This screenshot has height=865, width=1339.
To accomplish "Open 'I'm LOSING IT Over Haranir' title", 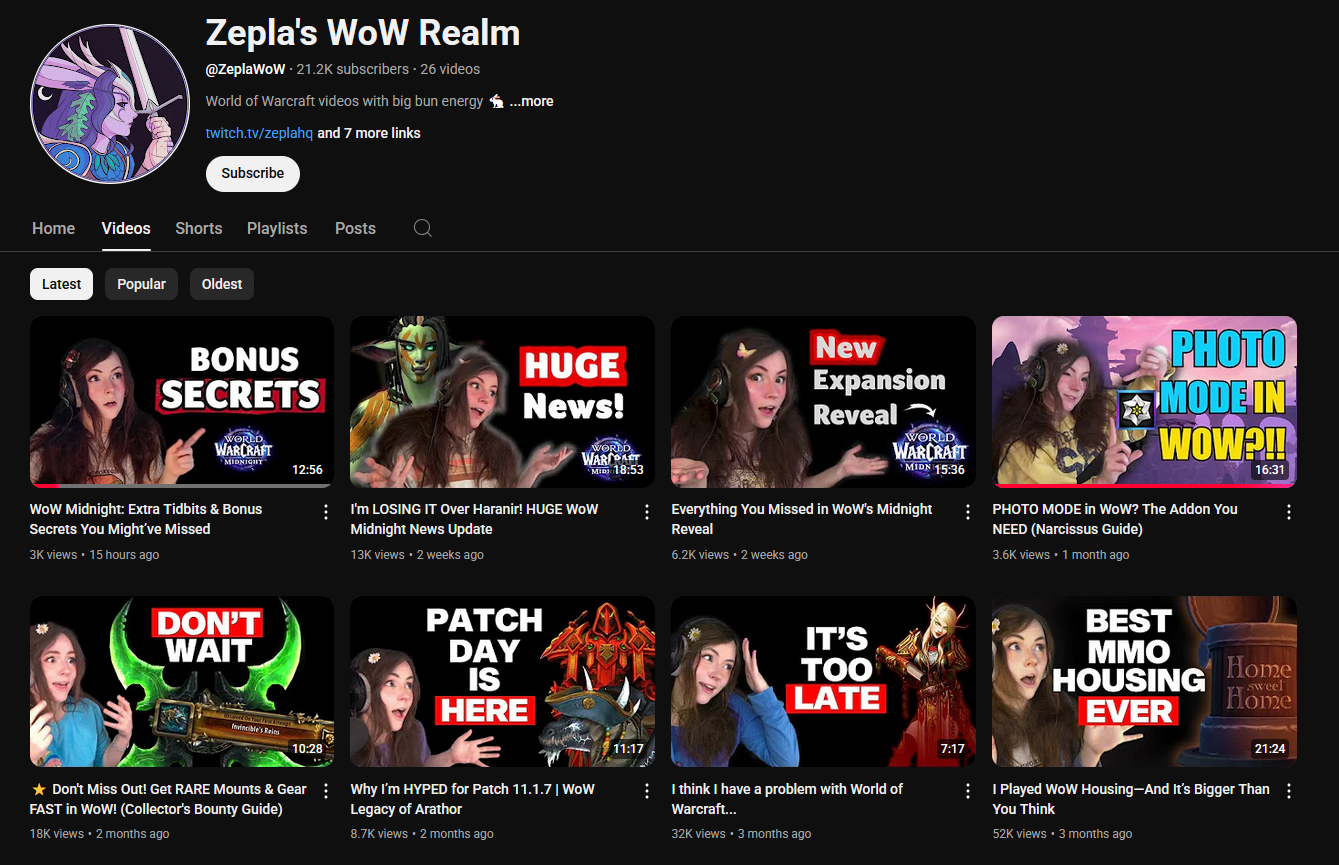I will point(475,519).
